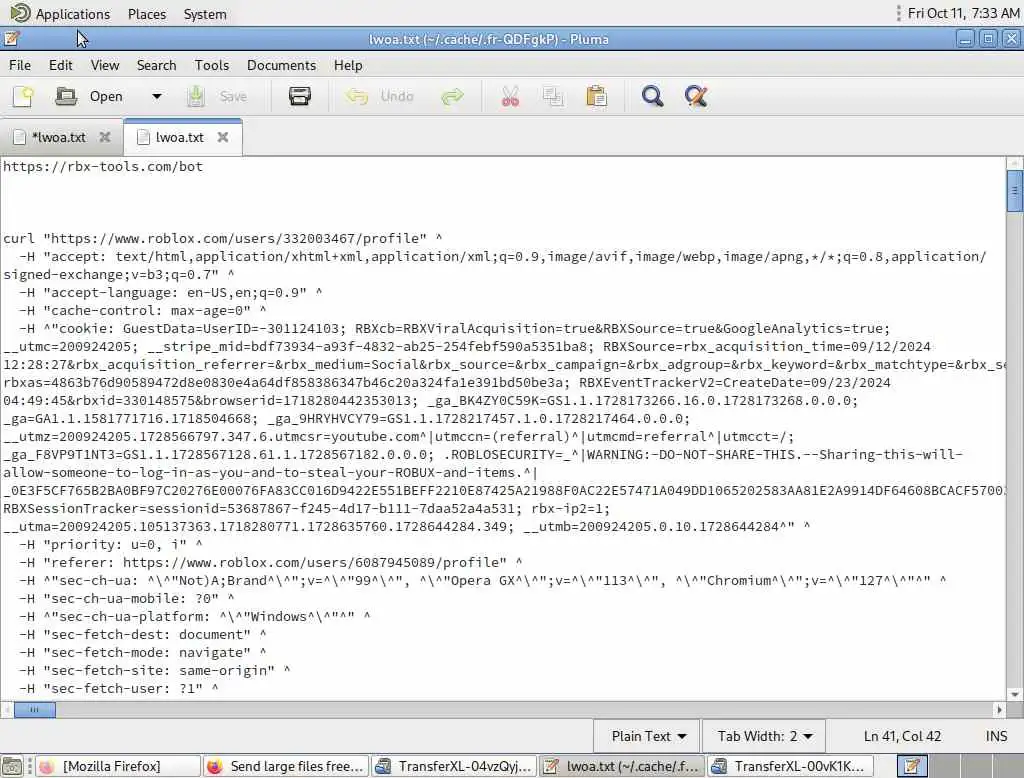Print the document via the printer icon

click(x=300, y=97)
